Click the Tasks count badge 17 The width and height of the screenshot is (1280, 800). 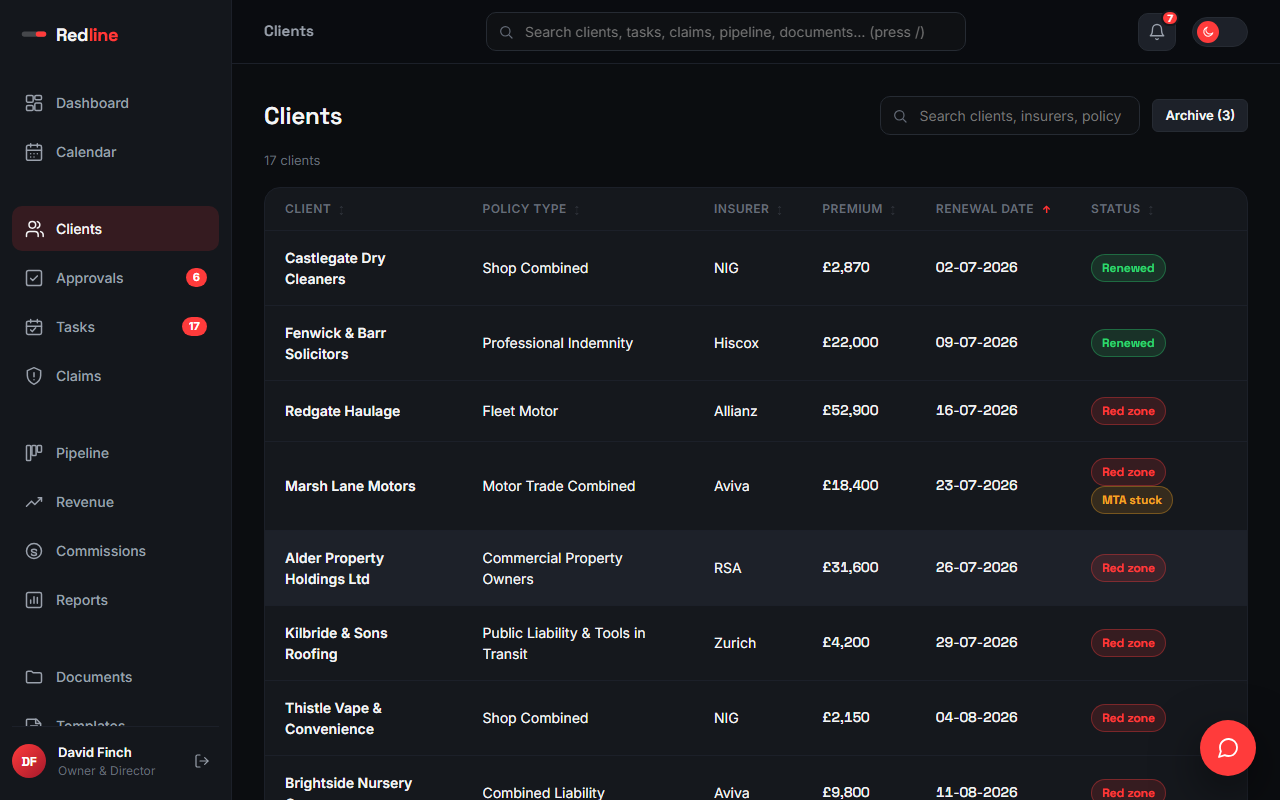tap(194, 326)
